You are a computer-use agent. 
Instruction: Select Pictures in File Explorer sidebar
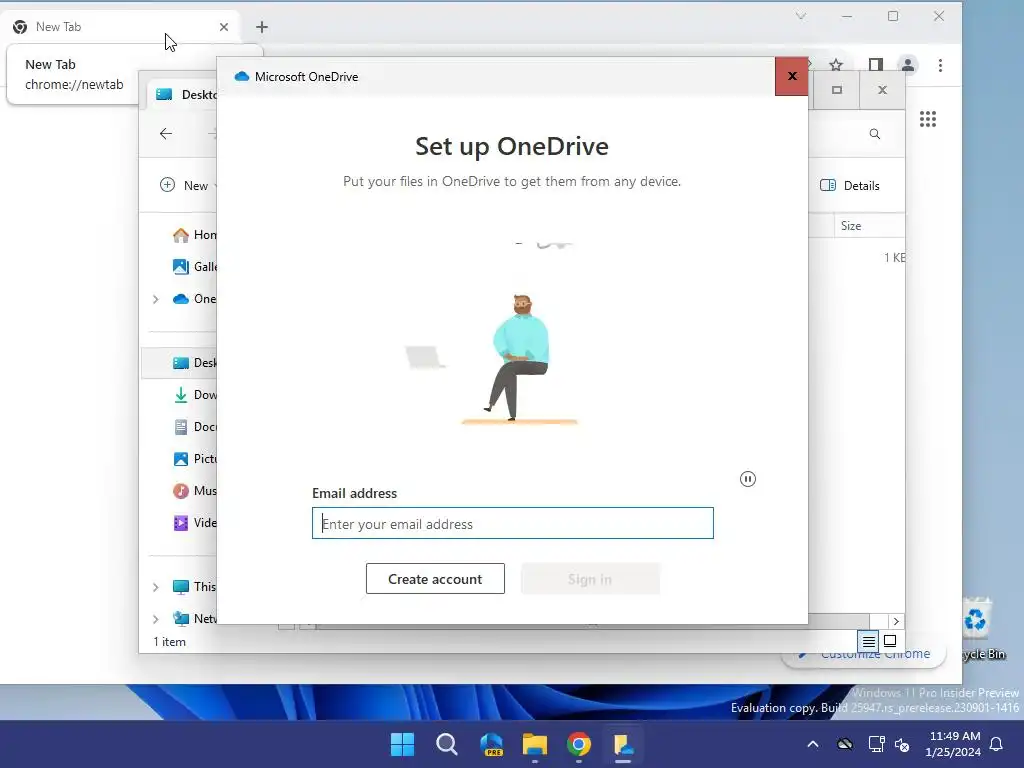(x=194, y=458)
